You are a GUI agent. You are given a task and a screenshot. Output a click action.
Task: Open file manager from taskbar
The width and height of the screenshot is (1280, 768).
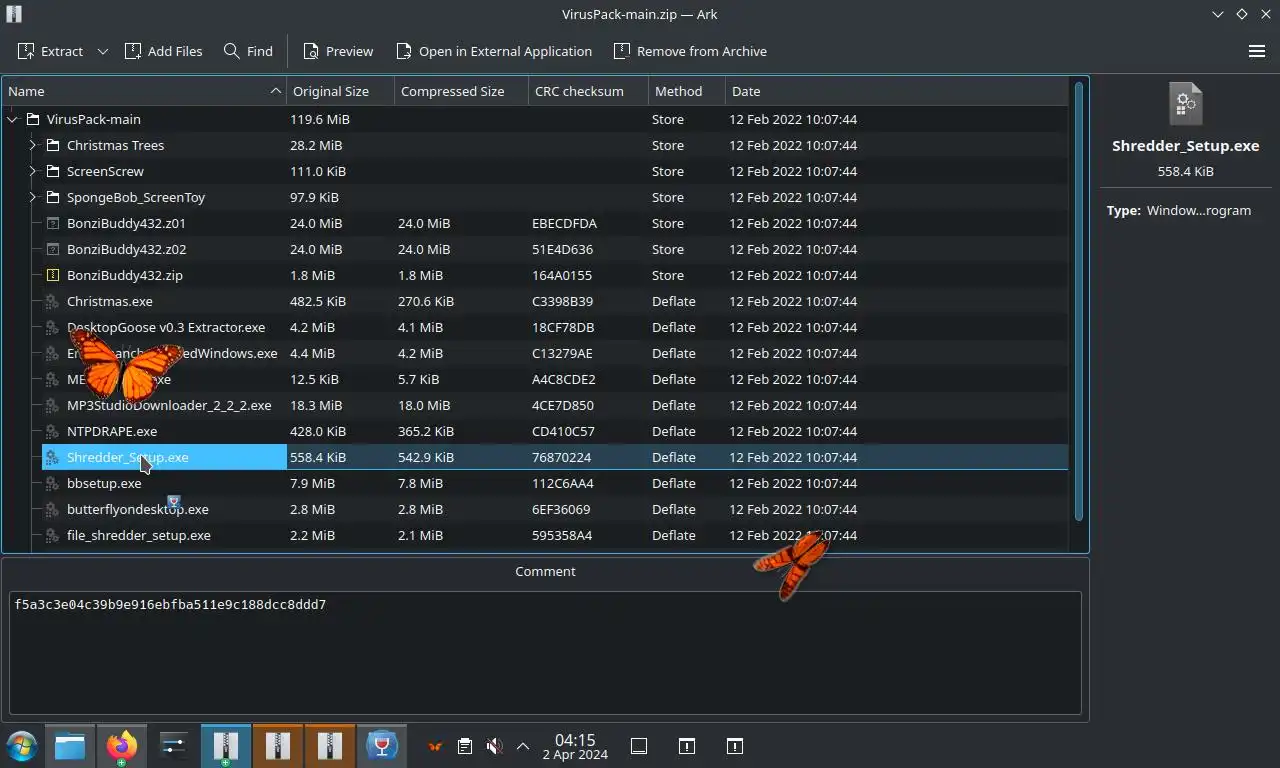click(70, 746)
